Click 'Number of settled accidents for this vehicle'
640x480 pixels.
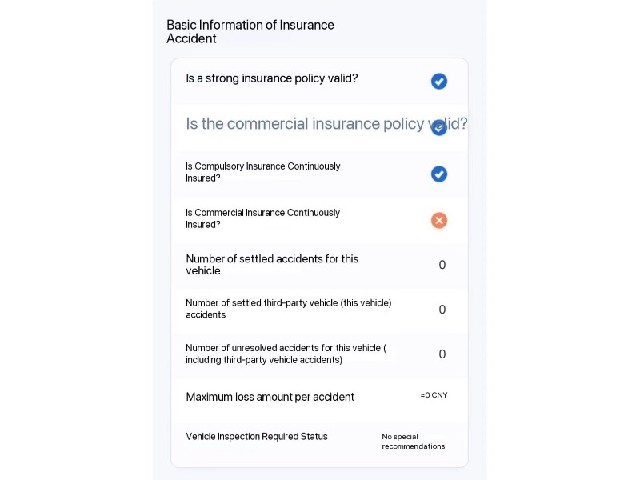(272, 264)
